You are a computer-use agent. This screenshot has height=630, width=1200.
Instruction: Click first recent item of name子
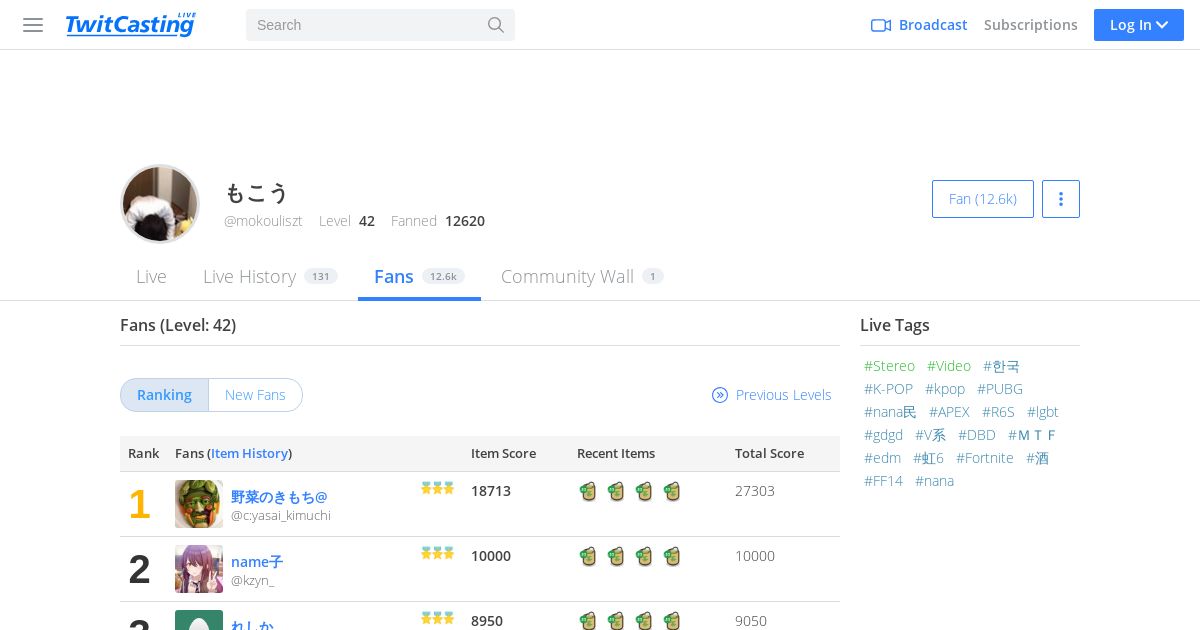coord(588,556)
